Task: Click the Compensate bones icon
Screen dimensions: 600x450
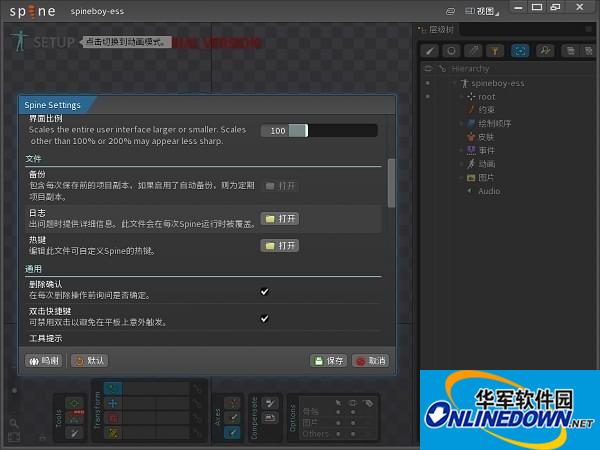Action: pyautogui.click(x=270, y=403)
